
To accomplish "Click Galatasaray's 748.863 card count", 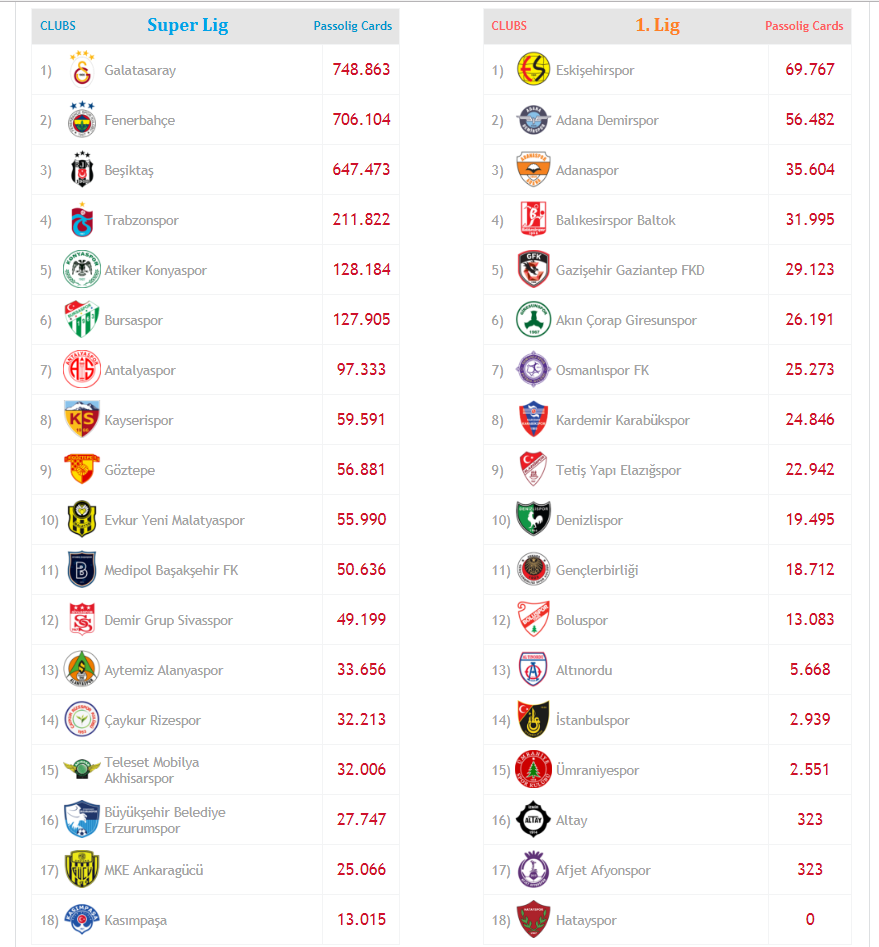I will (x=361, y=70).
